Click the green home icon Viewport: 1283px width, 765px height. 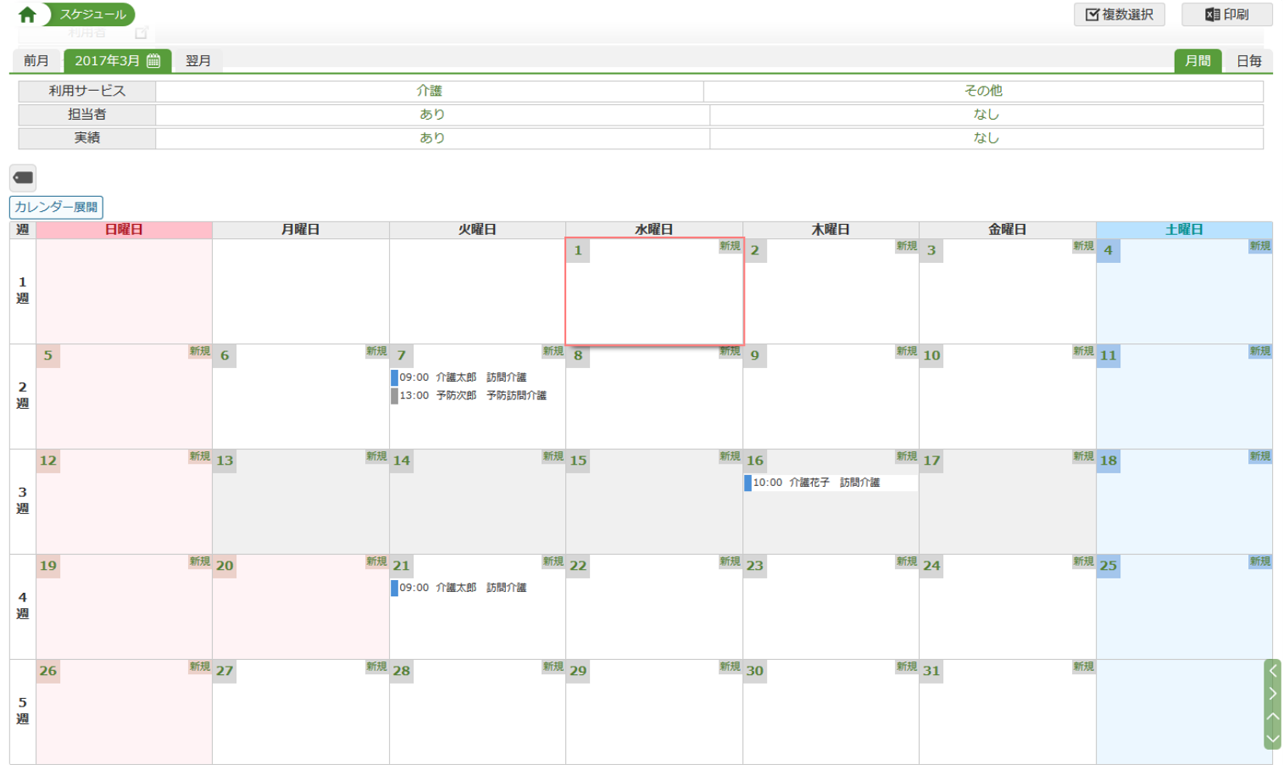(x=27, y=15)
